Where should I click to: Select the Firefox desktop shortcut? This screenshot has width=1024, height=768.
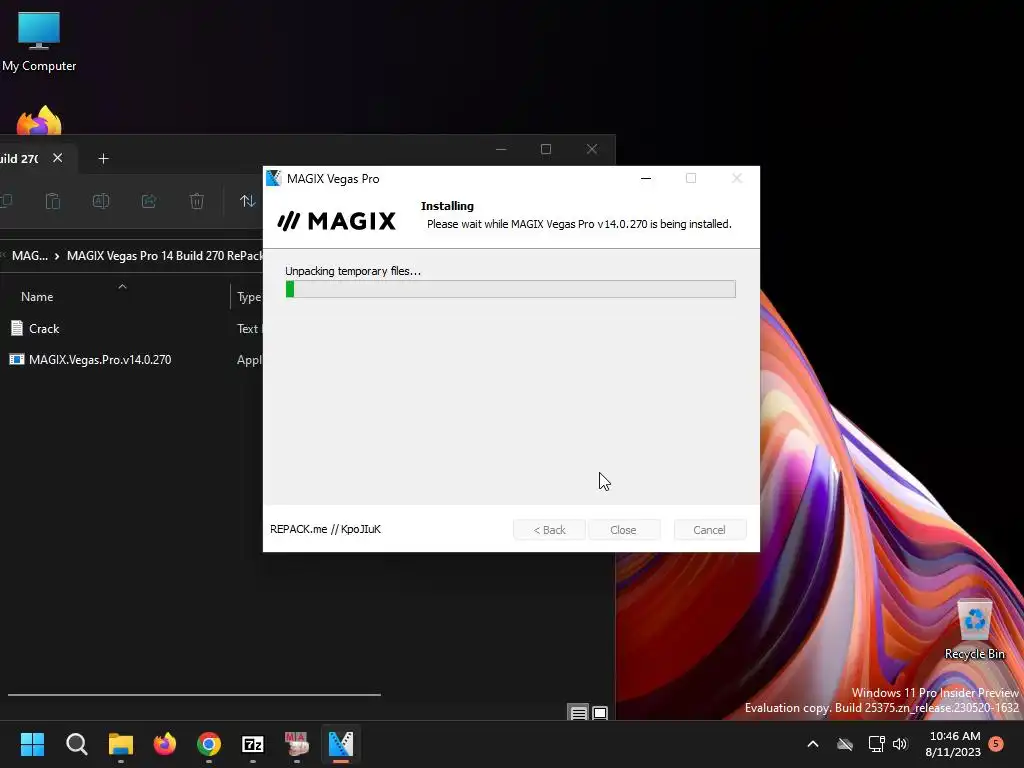point(39,120)
